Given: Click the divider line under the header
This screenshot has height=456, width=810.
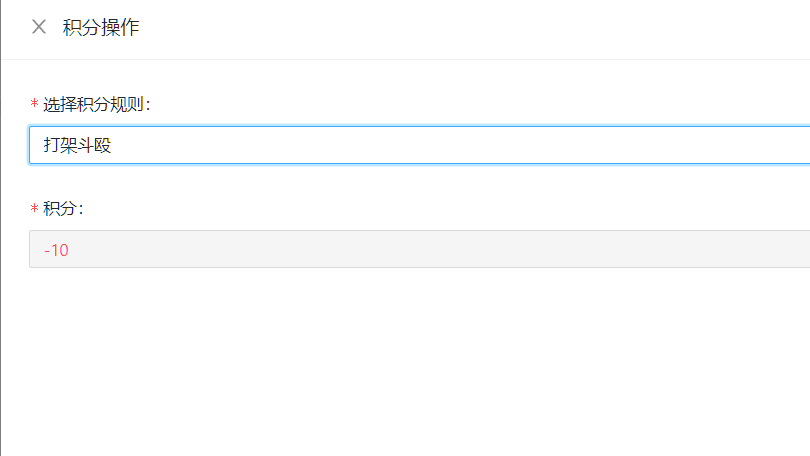Looking at the screenshot, I should coord(406,59).
